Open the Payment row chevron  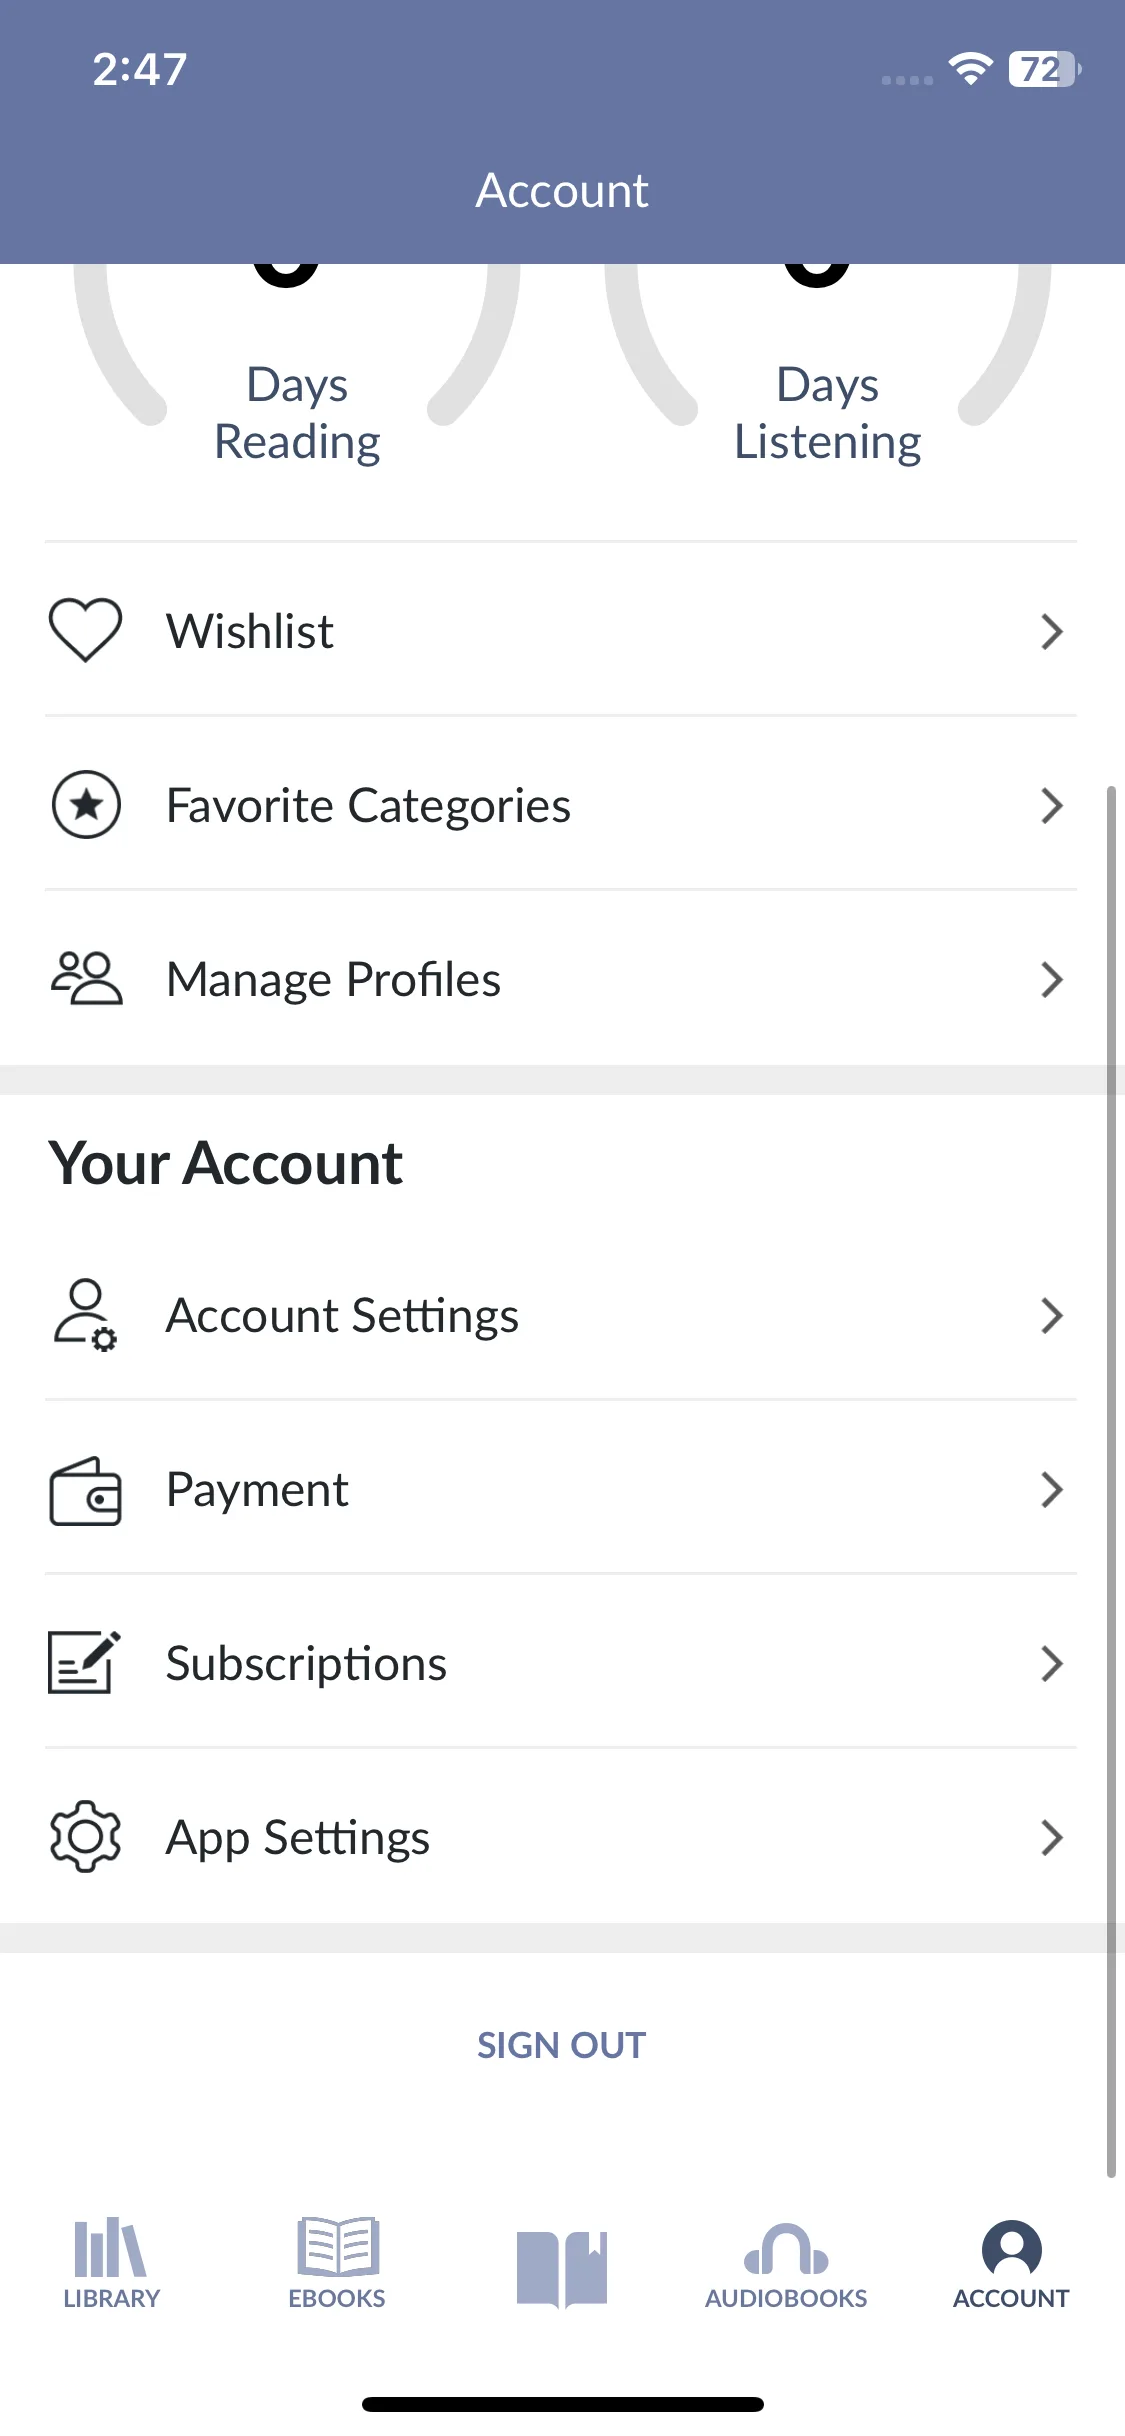click(x=1051, y=1490)
